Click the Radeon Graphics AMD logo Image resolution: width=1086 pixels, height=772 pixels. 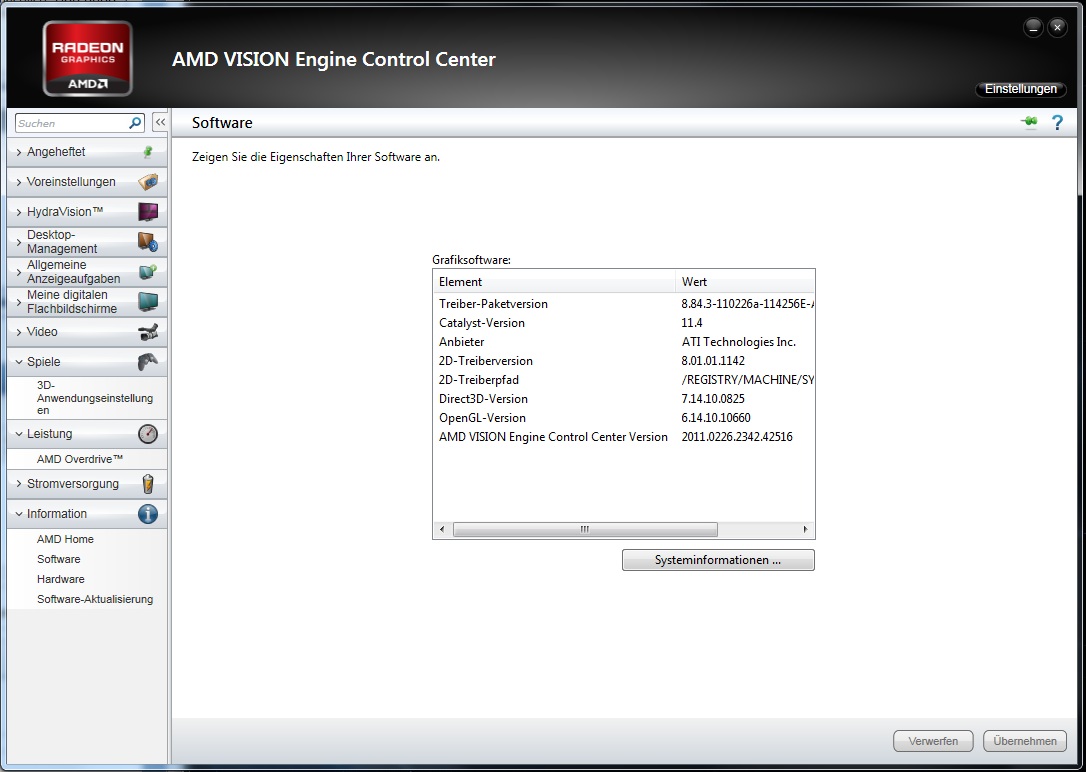(87, 58)
